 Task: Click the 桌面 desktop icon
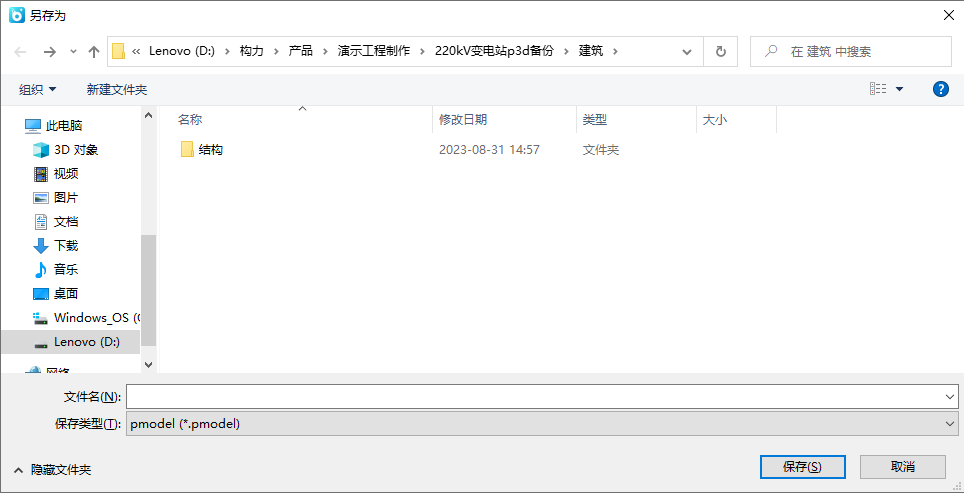(x=41, y=293)
